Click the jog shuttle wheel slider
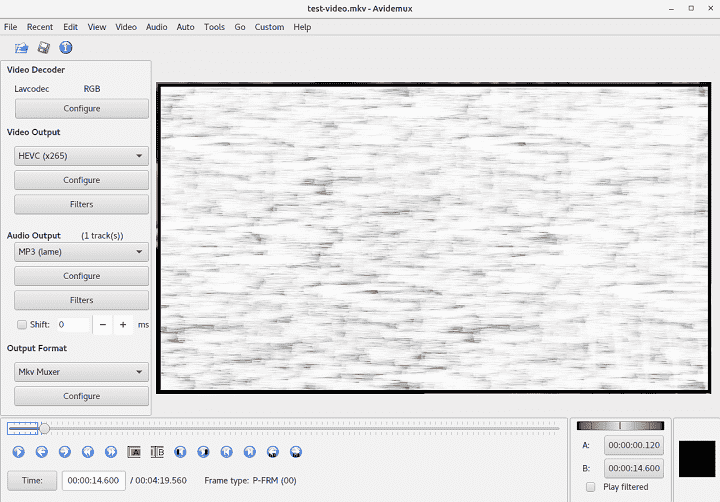This screenshot has width=720, height=502. [620, 426]
